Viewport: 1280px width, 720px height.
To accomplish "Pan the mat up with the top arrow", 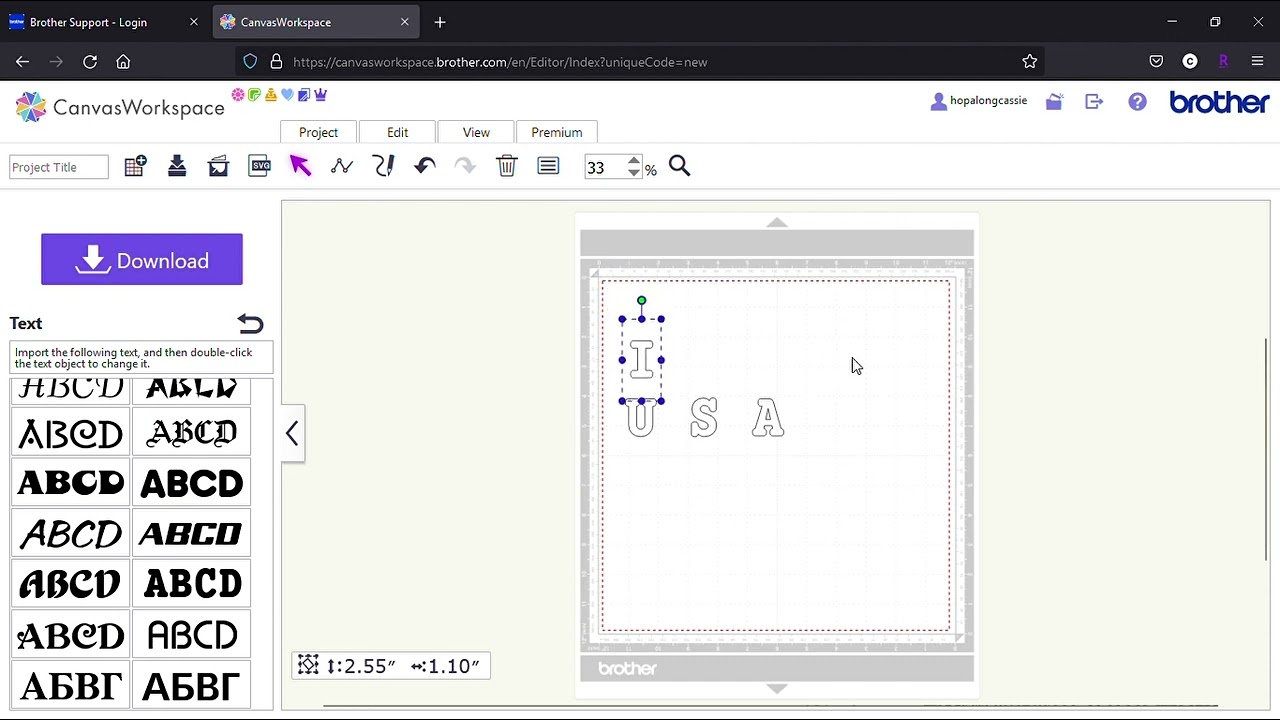I will (777, 223).
